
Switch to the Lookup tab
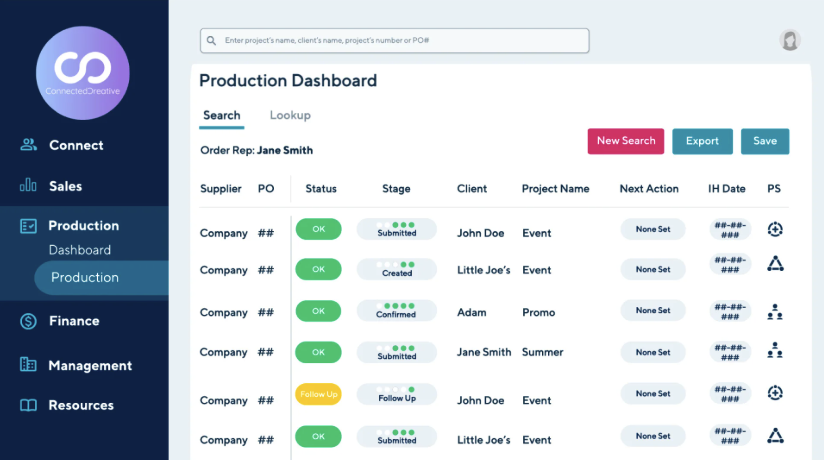(x=290, y=116)
